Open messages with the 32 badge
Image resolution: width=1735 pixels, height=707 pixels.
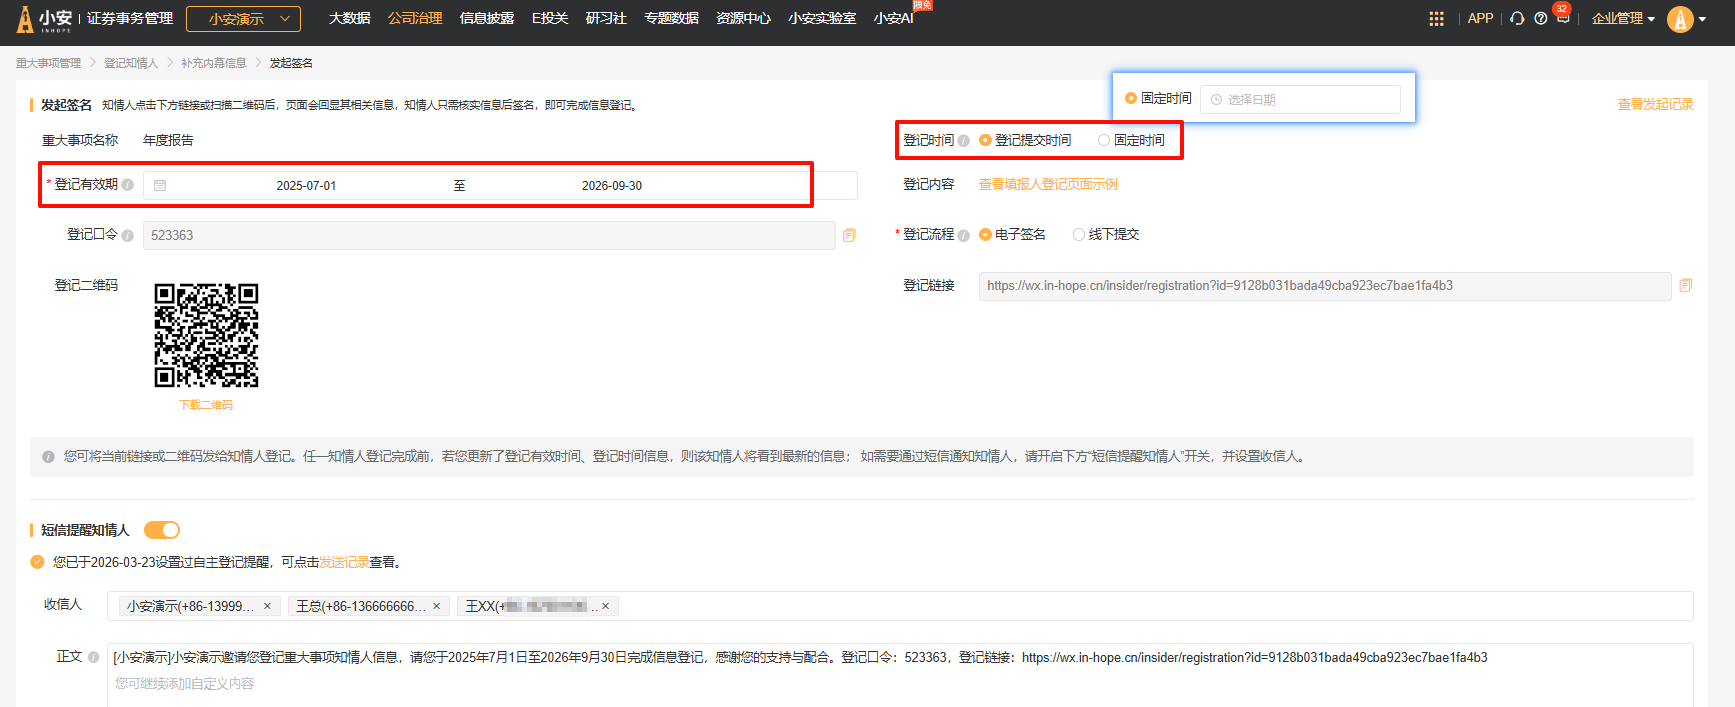[1563, 18]
